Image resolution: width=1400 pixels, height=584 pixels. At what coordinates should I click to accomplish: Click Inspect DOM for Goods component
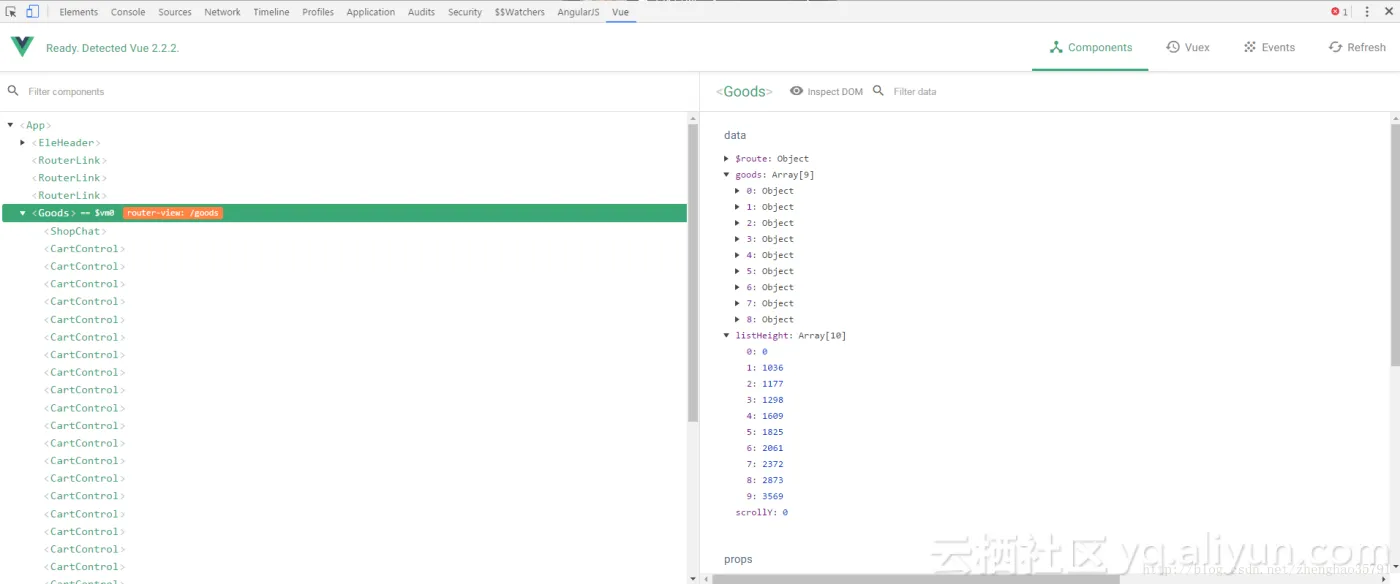(826, 91)
